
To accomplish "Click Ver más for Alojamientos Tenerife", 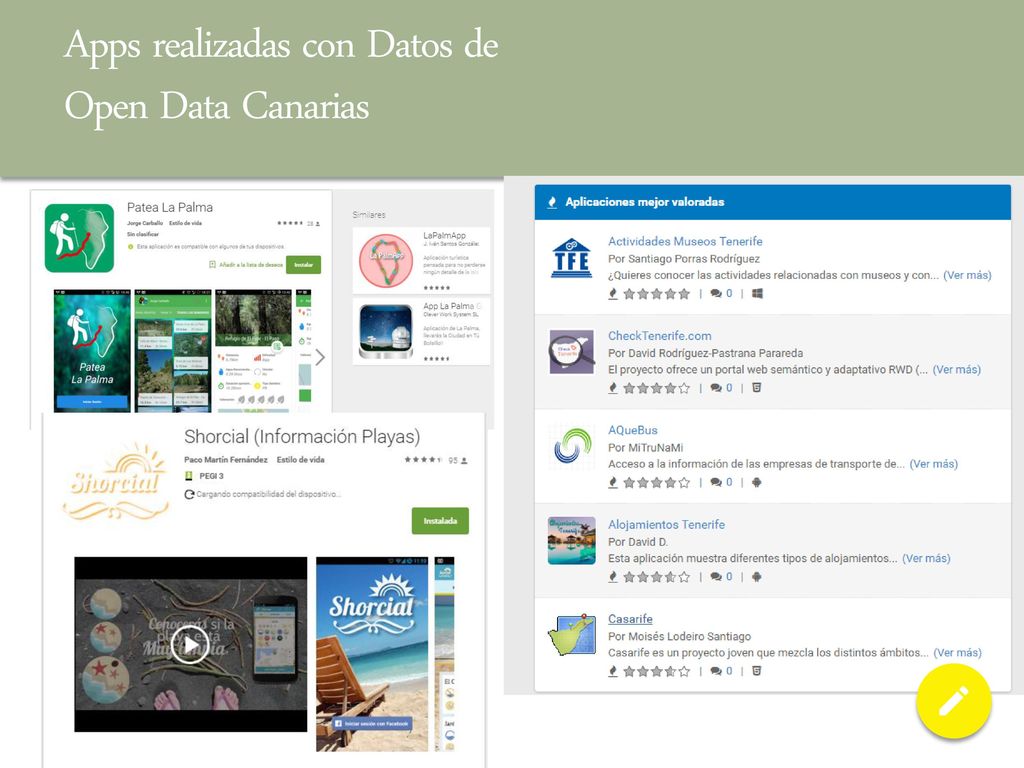I will [x=926, y=558].
